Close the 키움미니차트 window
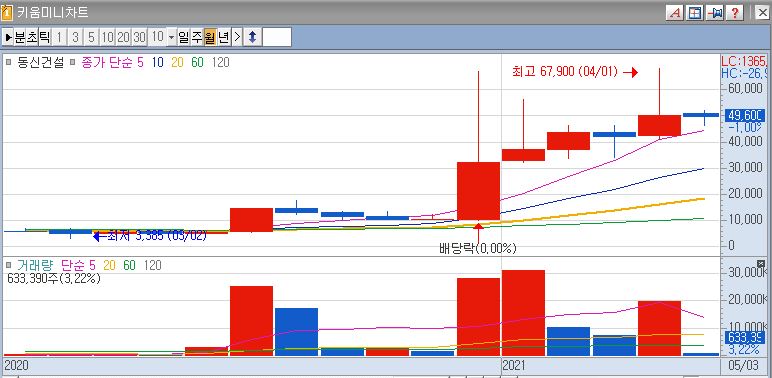772x378 pixels. pos(762,13)
